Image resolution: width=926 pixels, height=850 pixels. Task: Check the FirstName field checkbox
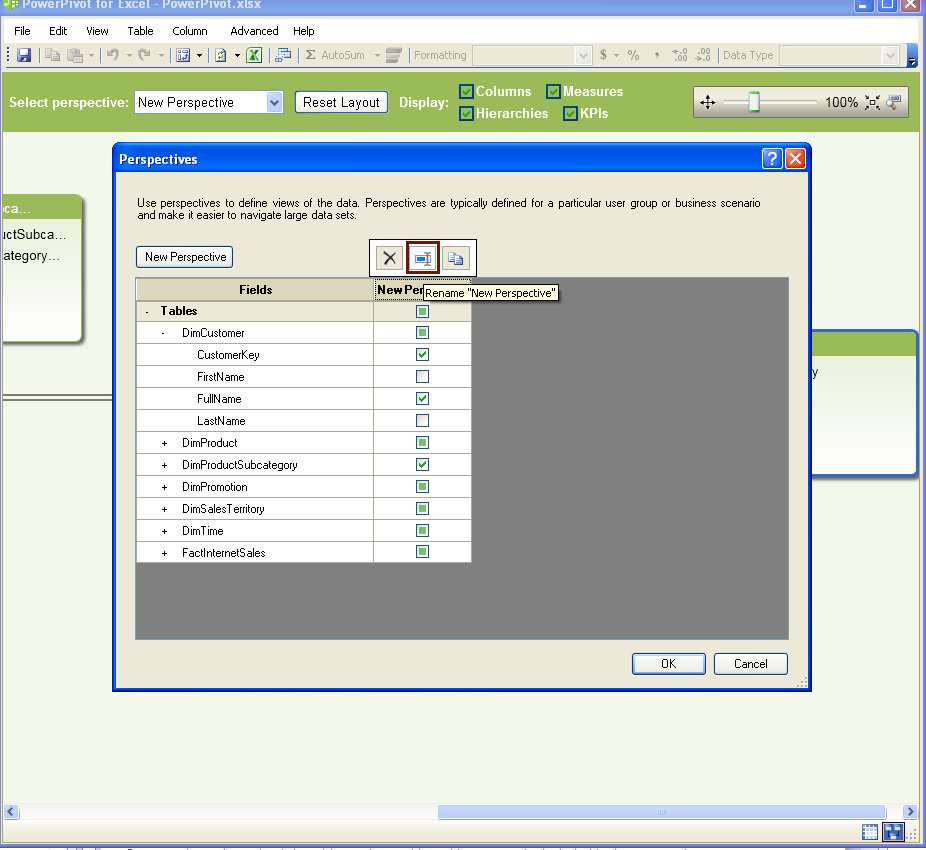click(422, 376)
